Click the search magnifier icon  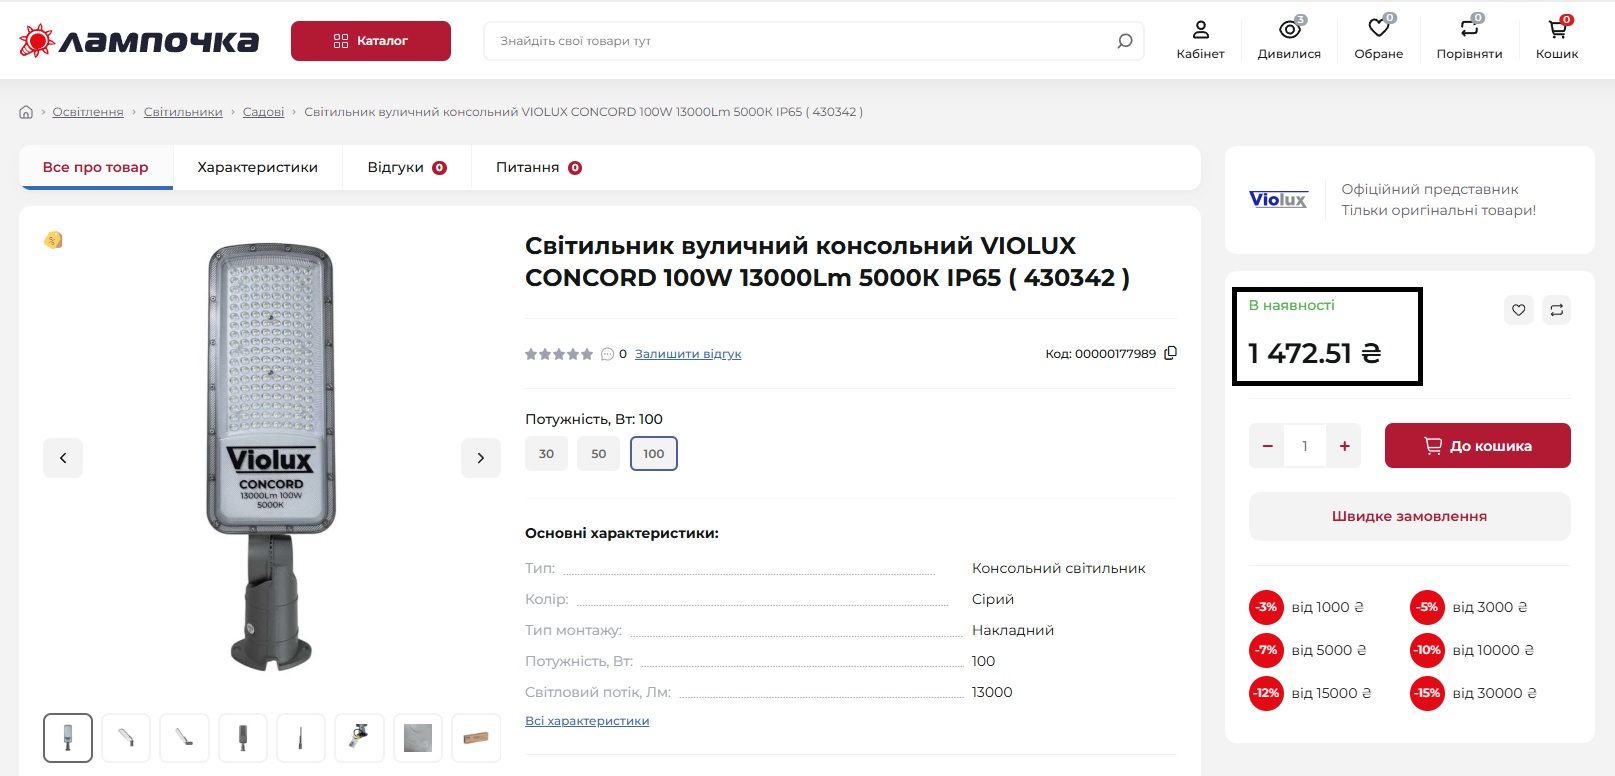coord(1125,41)
